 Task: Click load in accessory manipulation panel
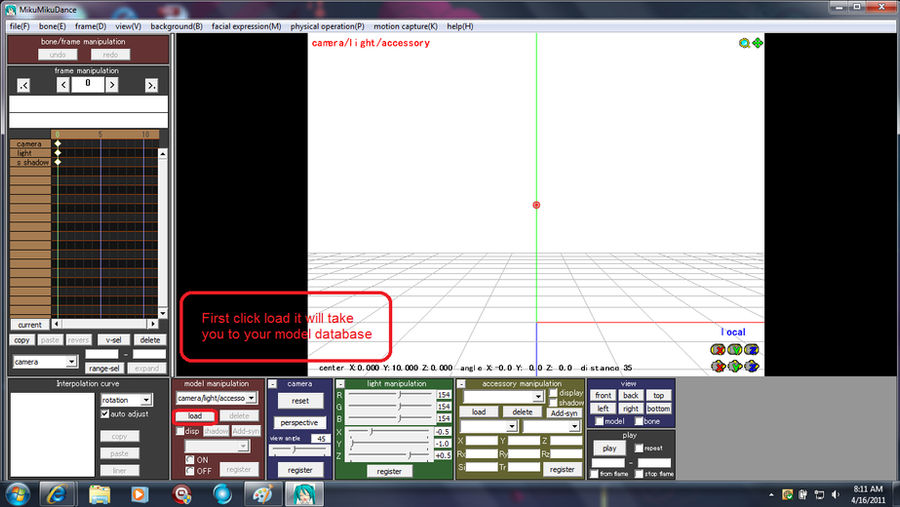[479, 412]
